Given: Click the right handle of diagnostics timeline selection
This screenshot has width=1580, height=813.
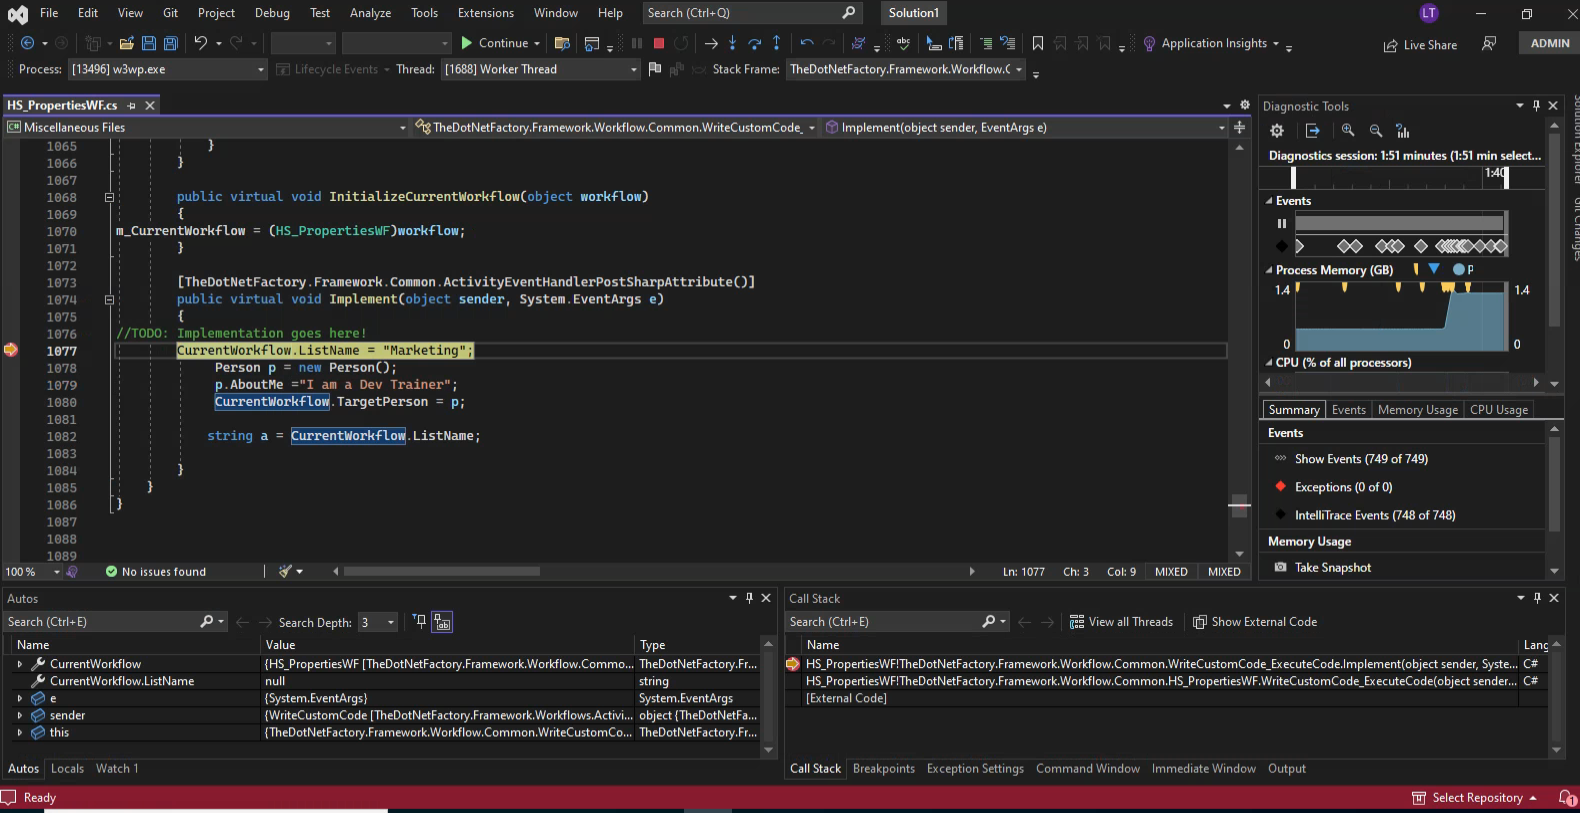Looking at the screenshot, I should click(1506, 176).
